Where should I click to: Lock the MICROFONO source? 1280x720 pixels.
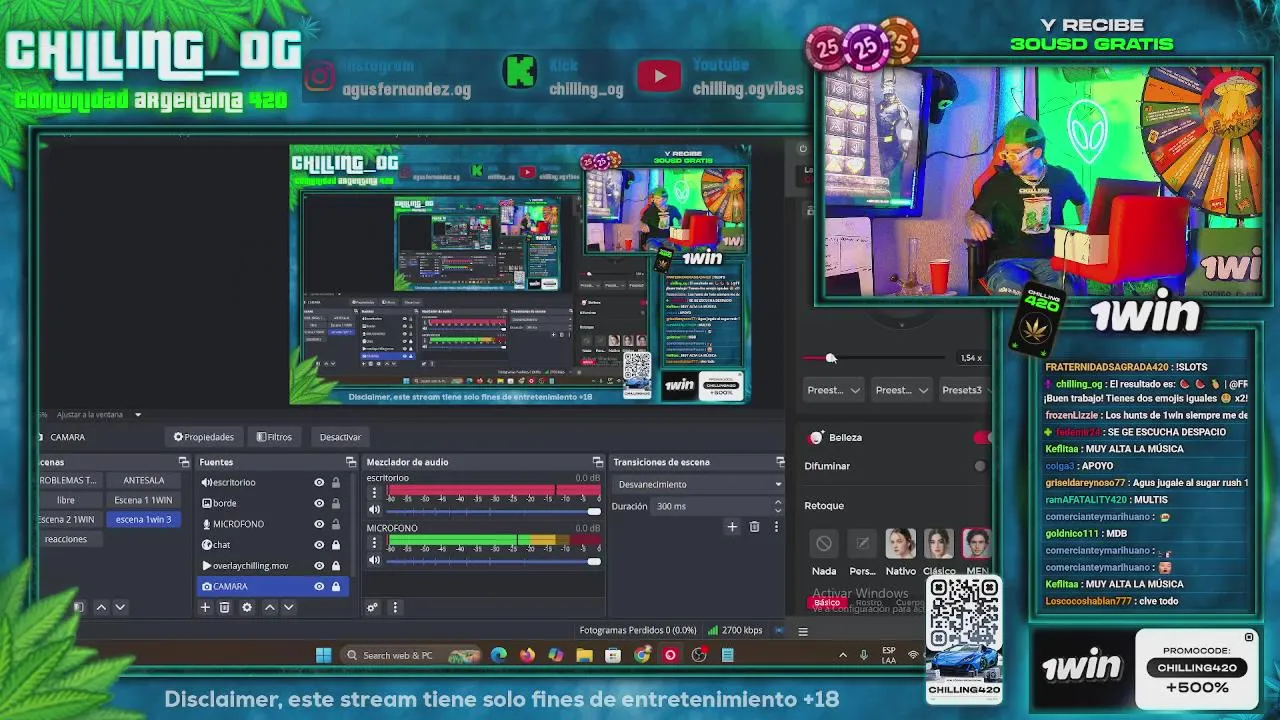tap(336, 524)
